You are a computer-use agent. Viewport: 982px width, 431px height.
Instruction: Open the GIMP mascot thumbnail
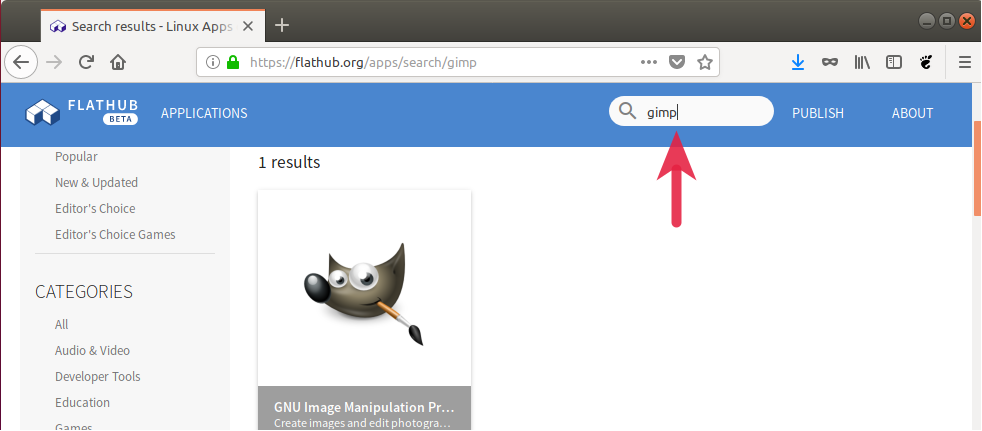click(364, 293)
